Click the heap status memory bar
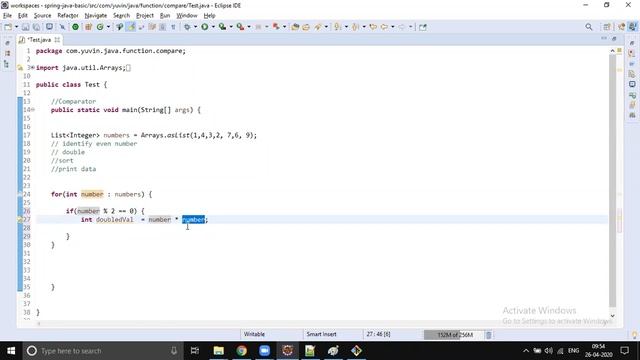The image size is (640, 360). tap(454, 335)
